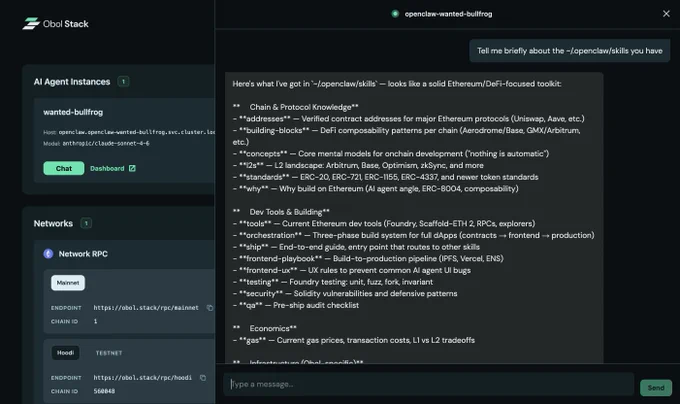
Task: Click the Networks section heading
Action: tap(53, 223)
